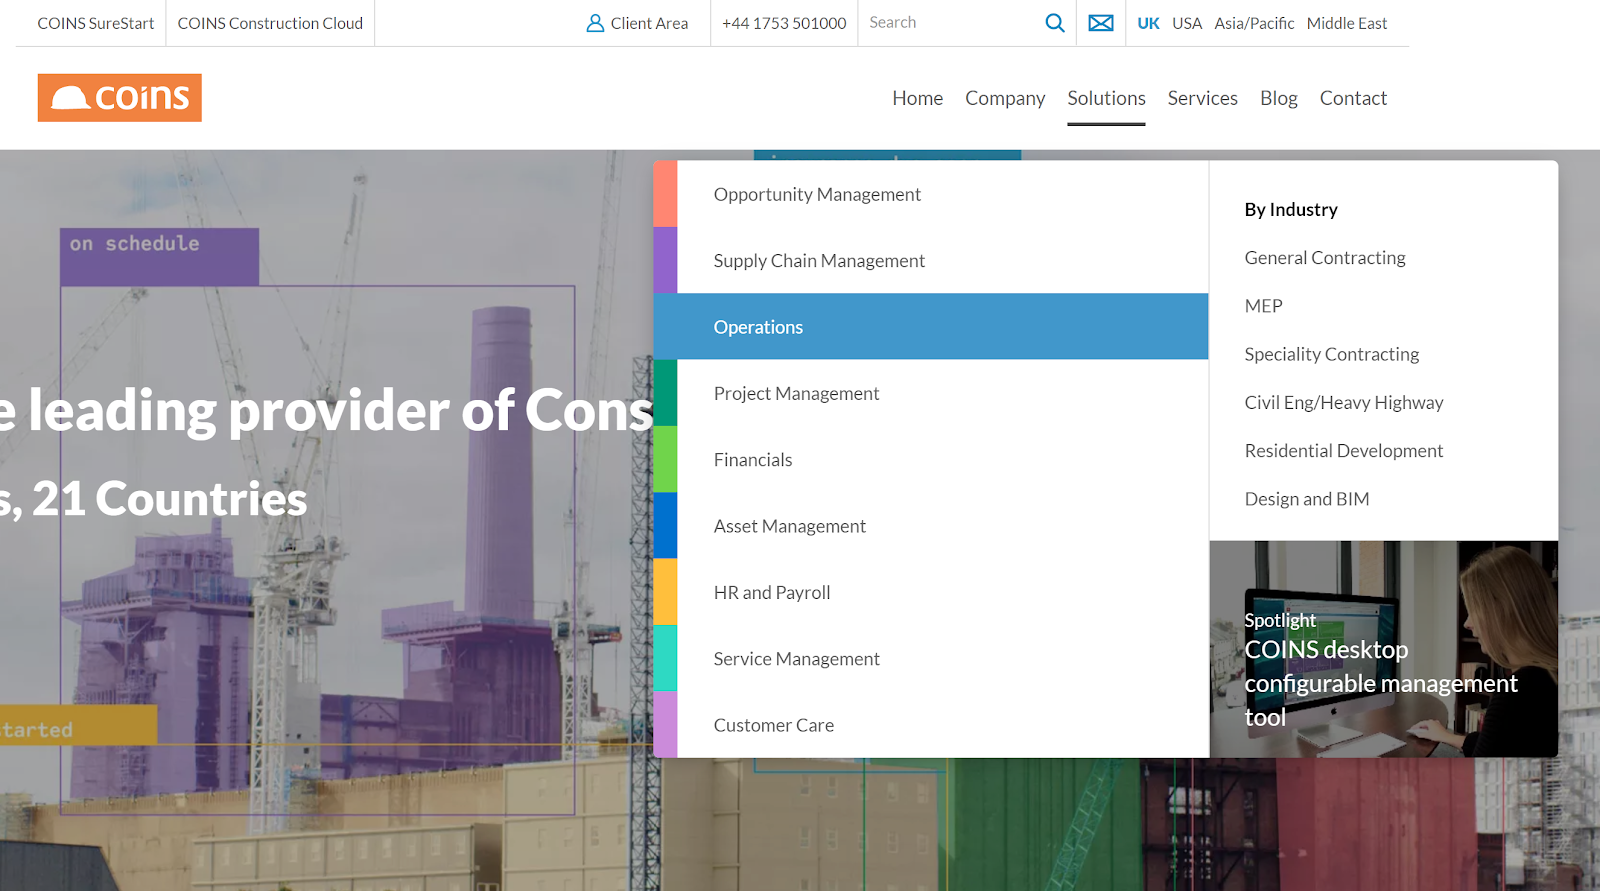Open the General Contracting industry link

pyautogui.click(x=1324, y=258)
